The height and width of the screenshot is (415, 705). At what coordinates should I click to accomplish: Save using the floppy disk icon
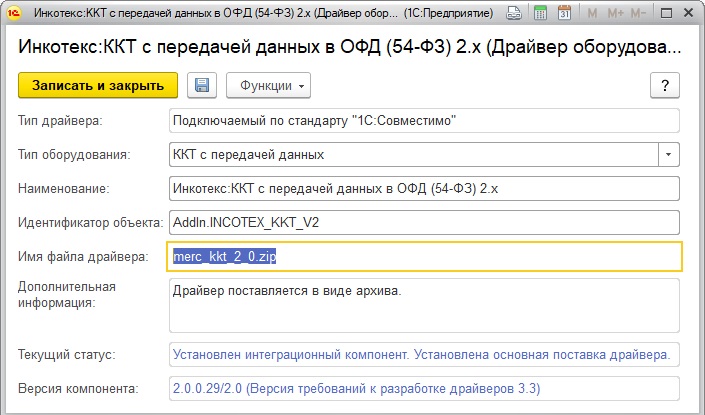[x=202, y=85]
